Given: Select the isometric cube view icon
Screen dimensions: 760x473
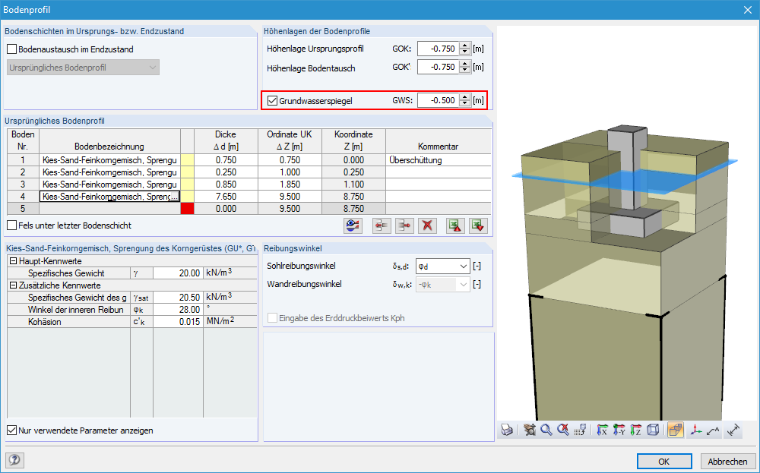Looking at the screenshot, I should pos(653,430).
